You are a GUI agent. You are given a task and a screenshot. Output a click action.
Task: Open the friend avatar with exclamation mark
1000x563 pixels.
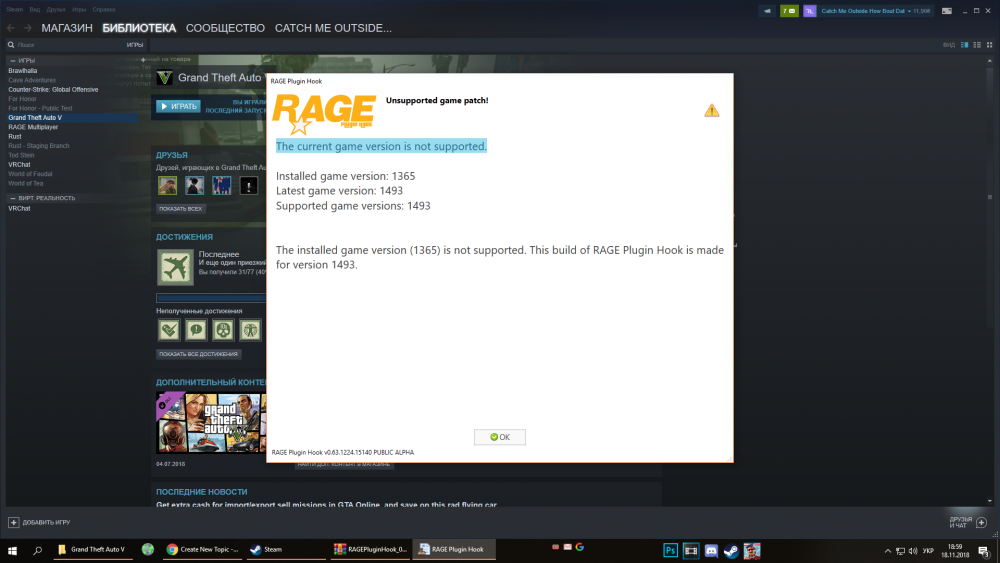pyautogui.click(x=249, y=185)
